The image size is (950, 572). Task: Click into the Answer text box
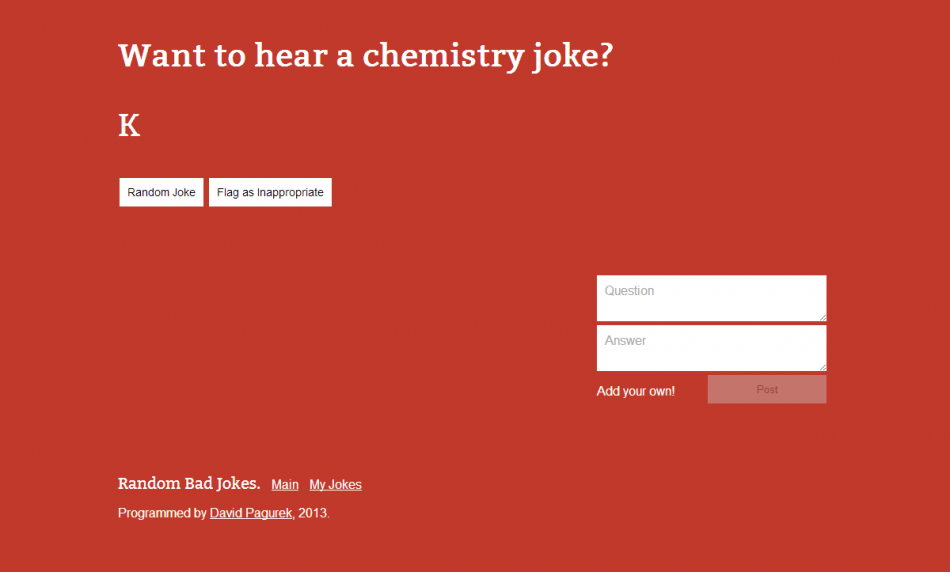710,347
